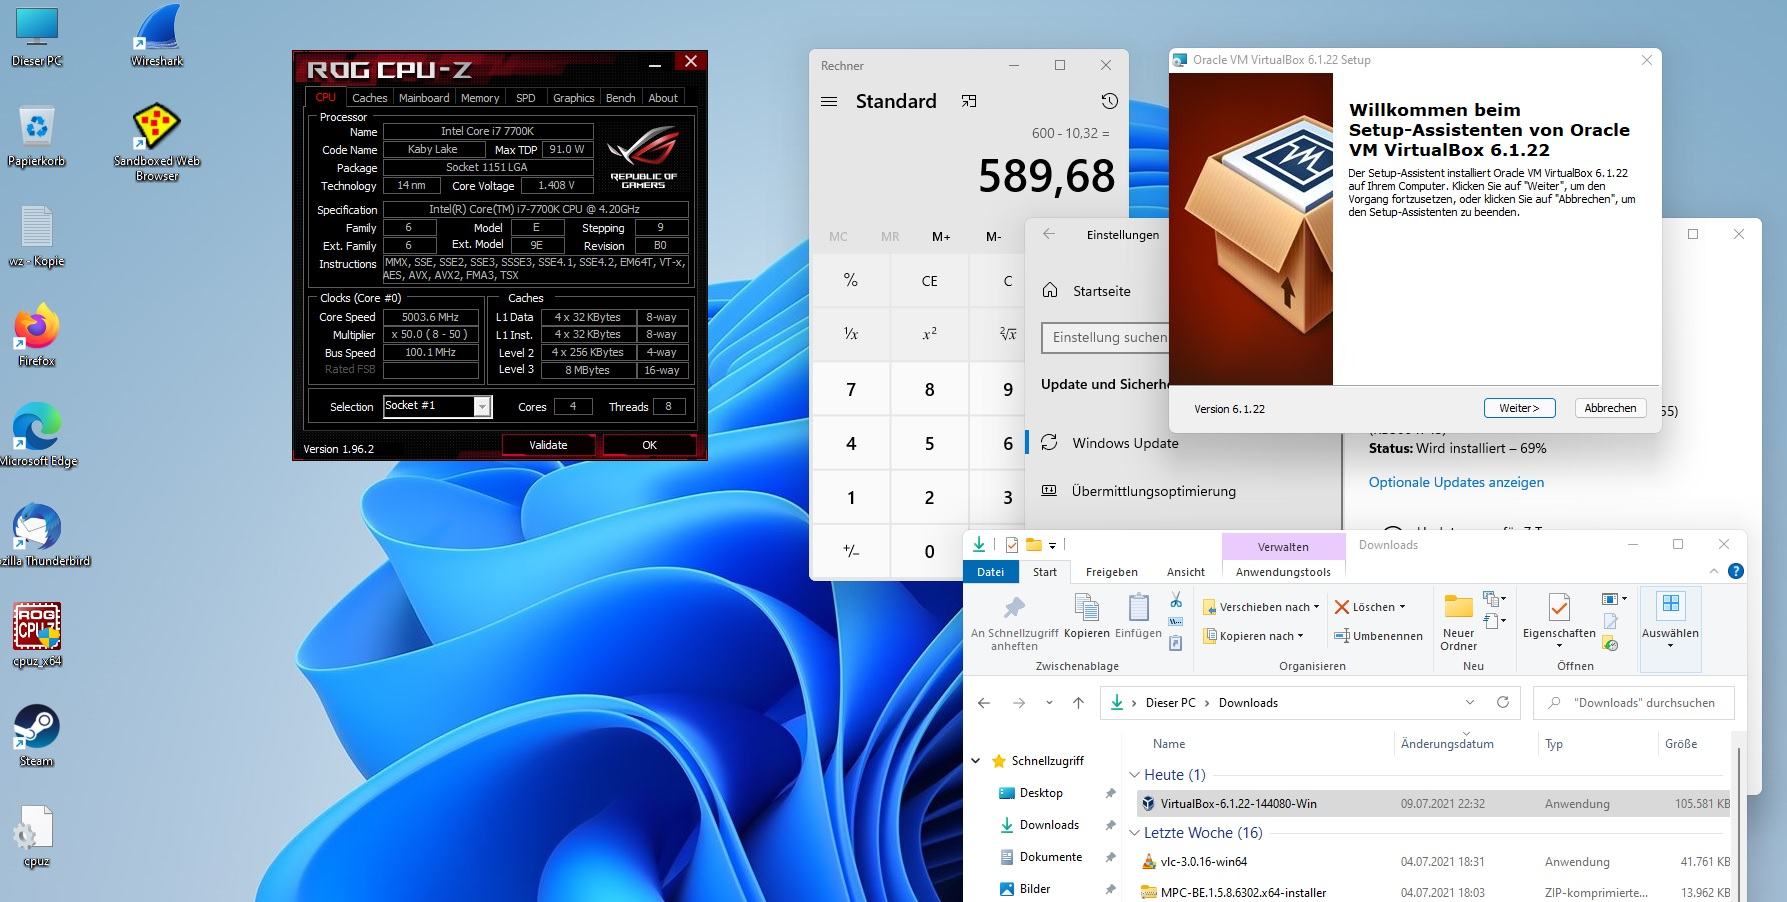Click the Neuer Ordner icon in ribbon

coord(1458,620)
